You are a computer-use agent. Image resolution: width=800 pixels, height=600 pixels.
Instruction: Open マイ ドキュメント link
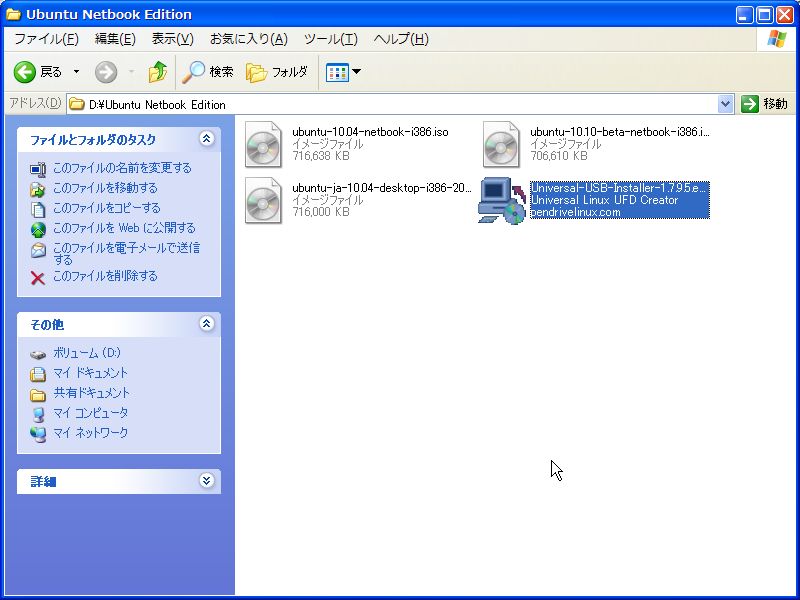point(91,373)
